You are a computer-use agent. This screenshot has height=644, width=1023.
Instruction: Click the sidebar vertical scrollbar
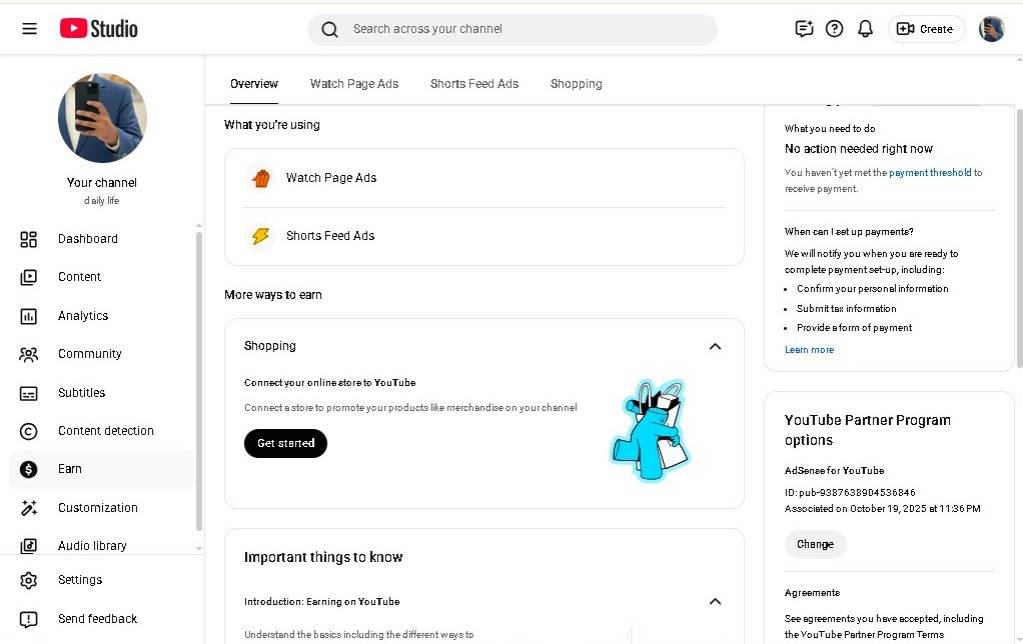click(x=199, y=380)
